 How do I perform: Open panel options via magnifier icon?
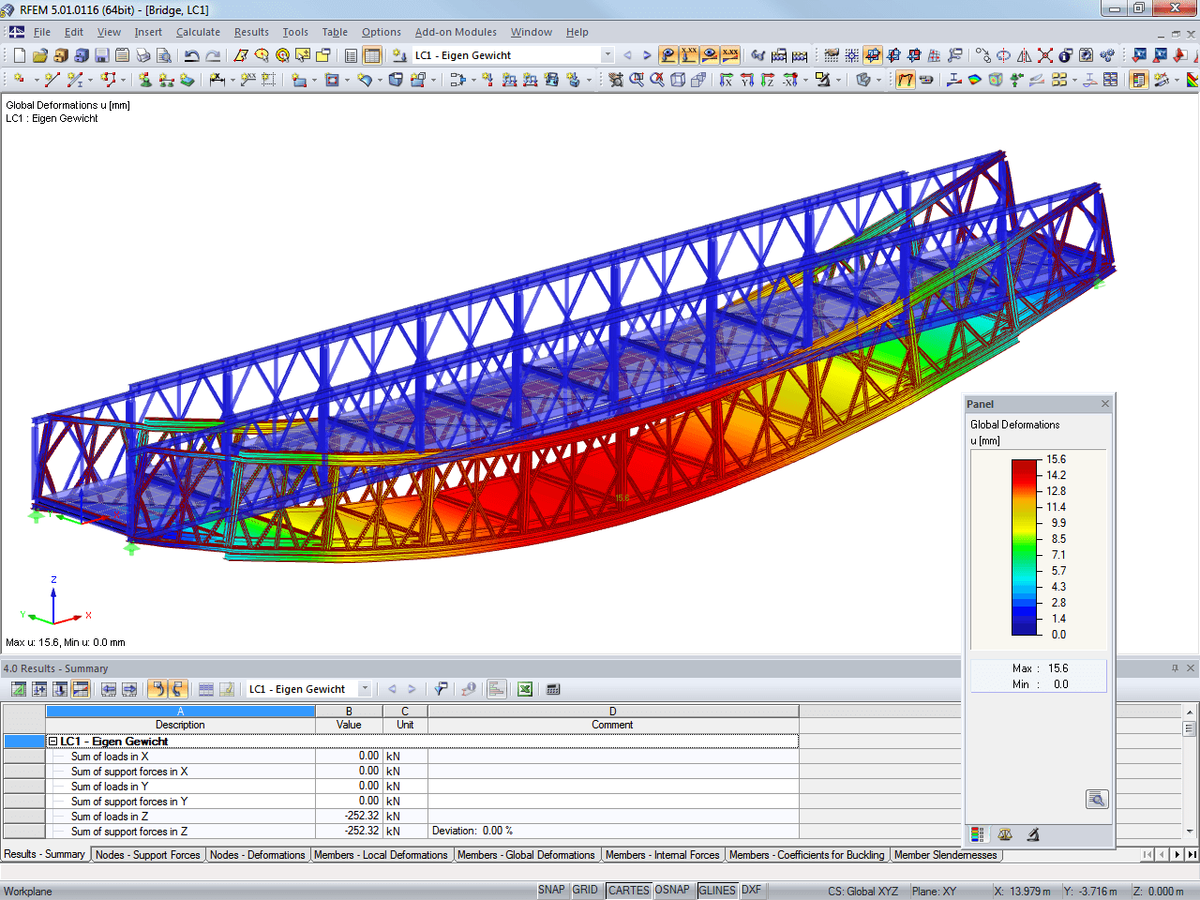pos(1097,799)
